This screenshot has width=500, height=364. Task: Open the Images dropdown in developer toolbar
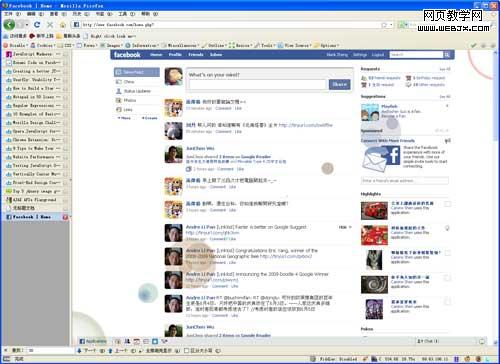pyautogui.click(x=112, y=45)
